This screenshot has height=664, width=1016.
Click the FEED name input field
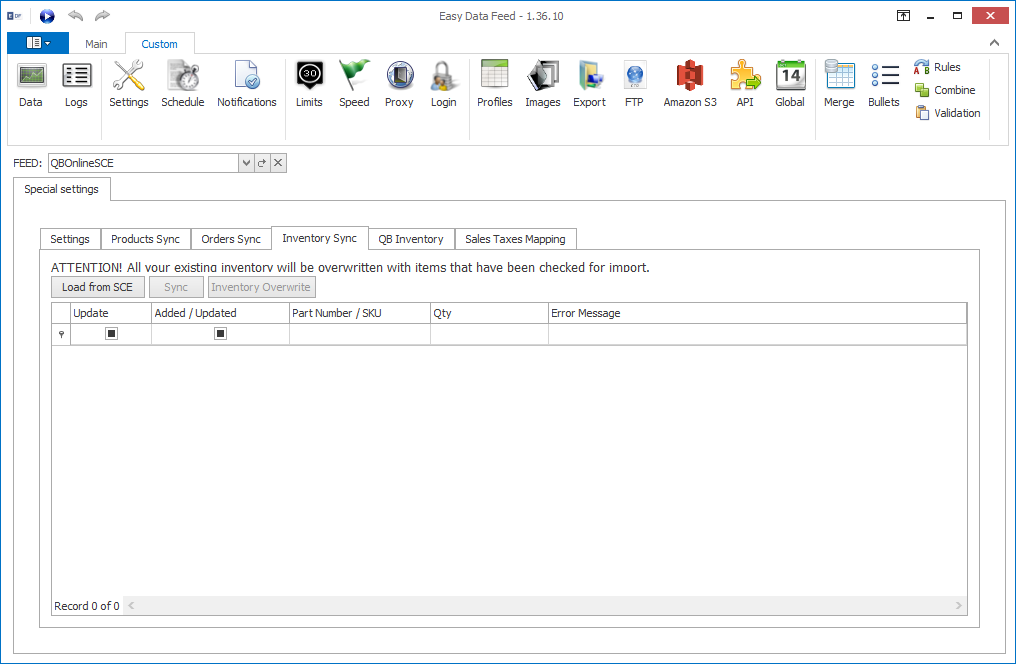click(x=143, y=163)
